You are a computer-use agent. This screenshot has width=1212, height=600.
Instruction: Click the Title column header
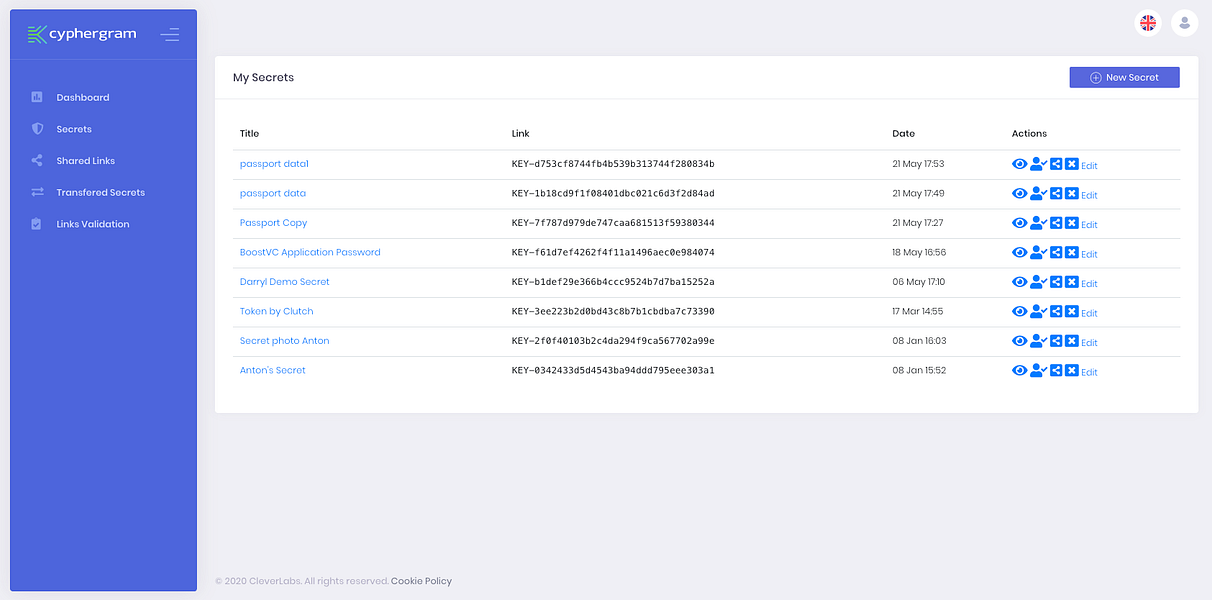249,133
